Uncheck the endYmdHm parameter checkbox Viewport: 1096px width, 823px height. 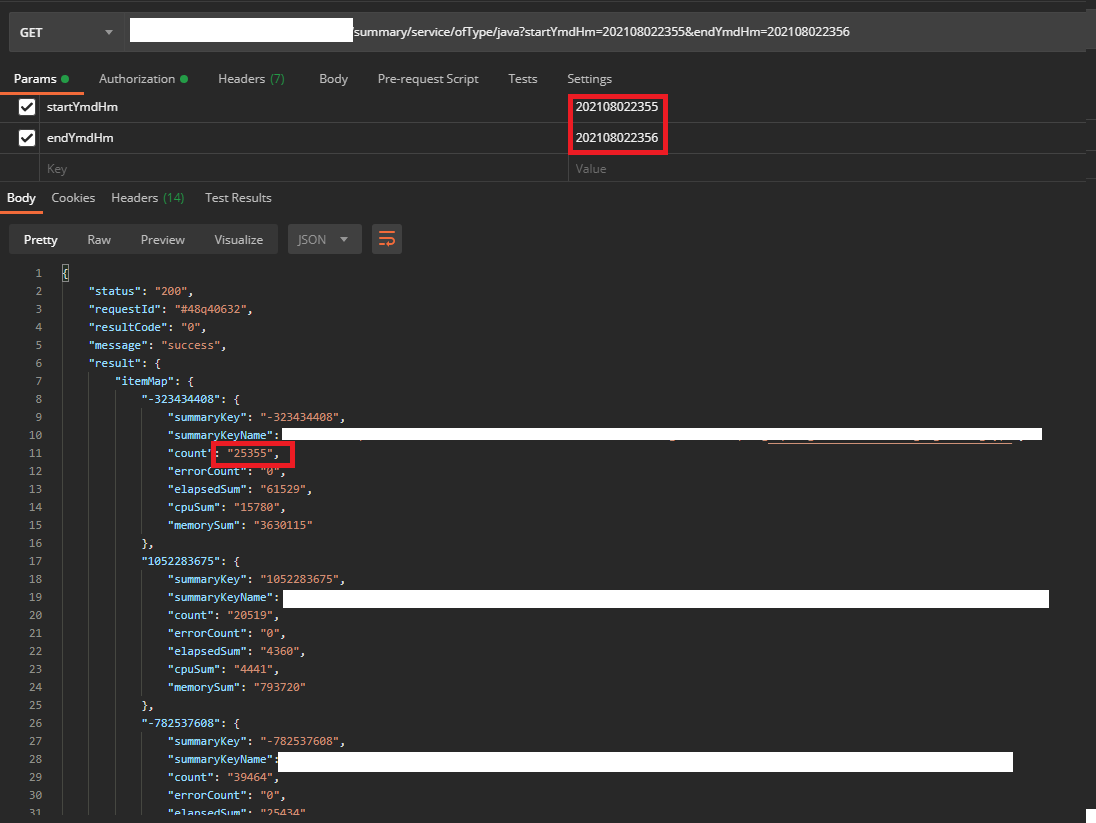click(27, 138)
